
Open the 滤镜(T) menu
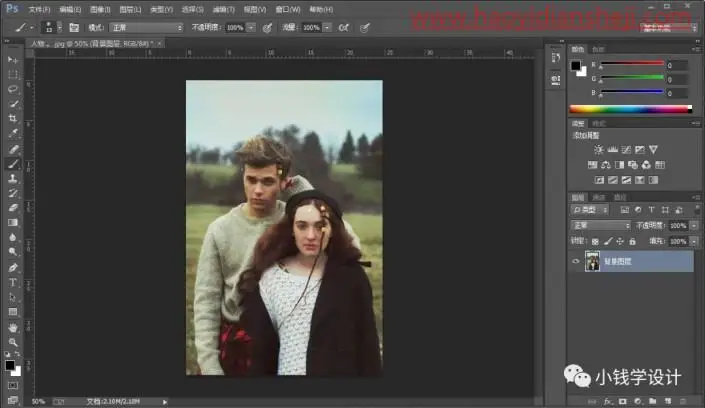pos(223,9)
